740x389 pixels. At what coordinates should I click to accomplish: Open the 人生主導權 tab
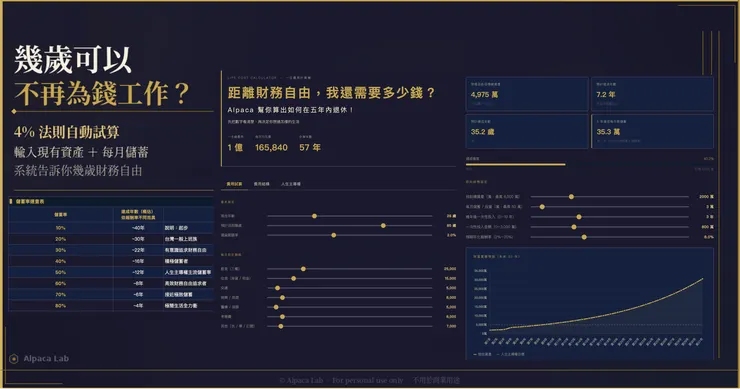coord(291,184)
